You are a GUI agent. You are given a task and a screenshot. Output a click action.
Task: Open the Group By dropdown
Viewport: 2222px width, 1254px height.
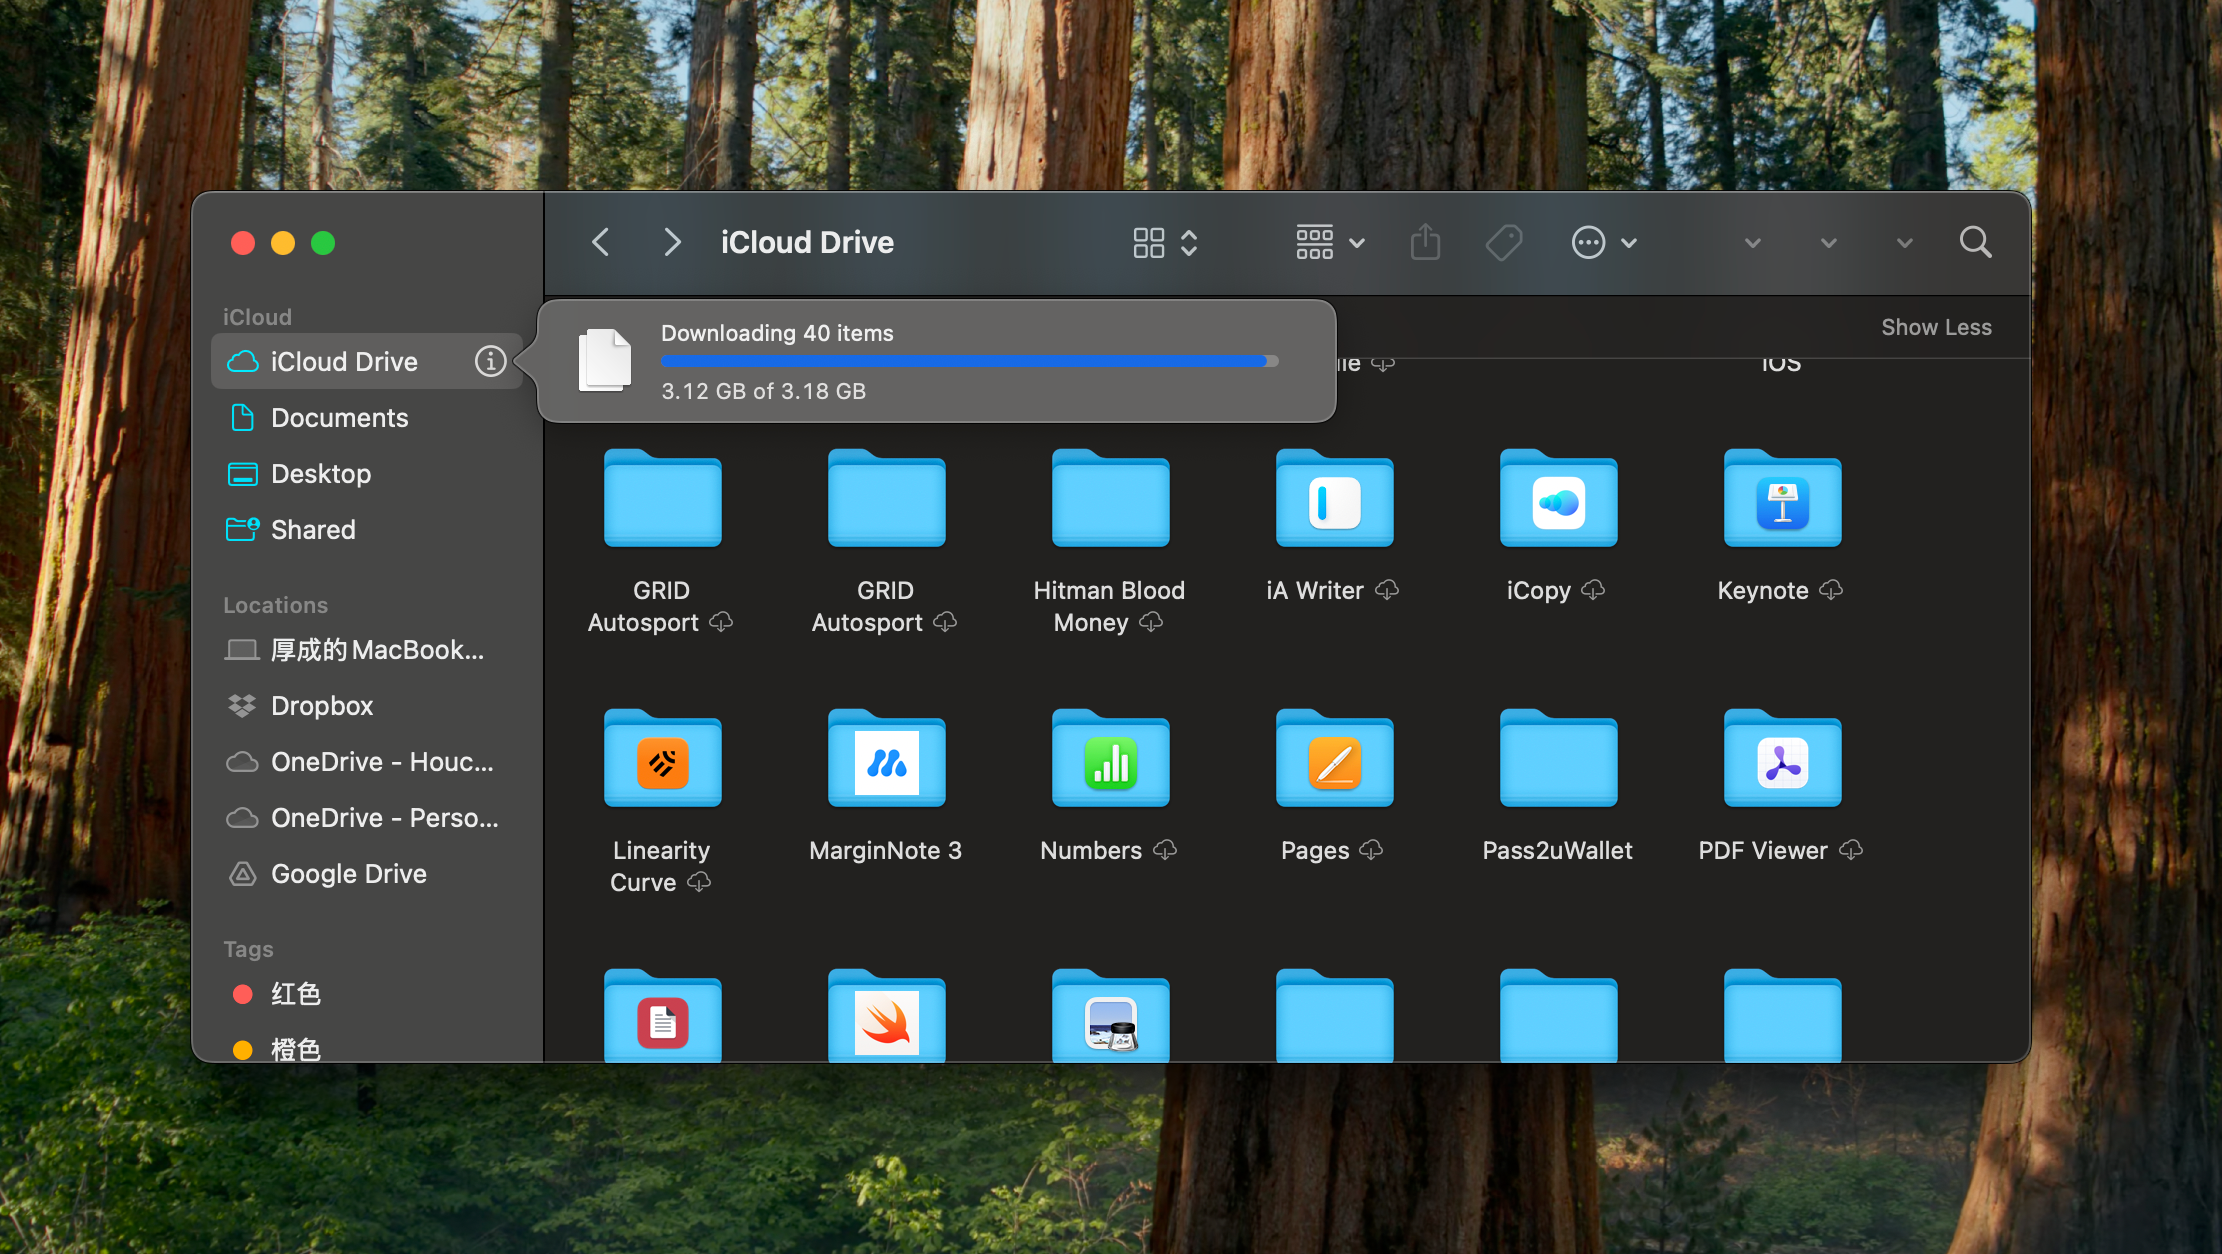(x=1330, y=243)
